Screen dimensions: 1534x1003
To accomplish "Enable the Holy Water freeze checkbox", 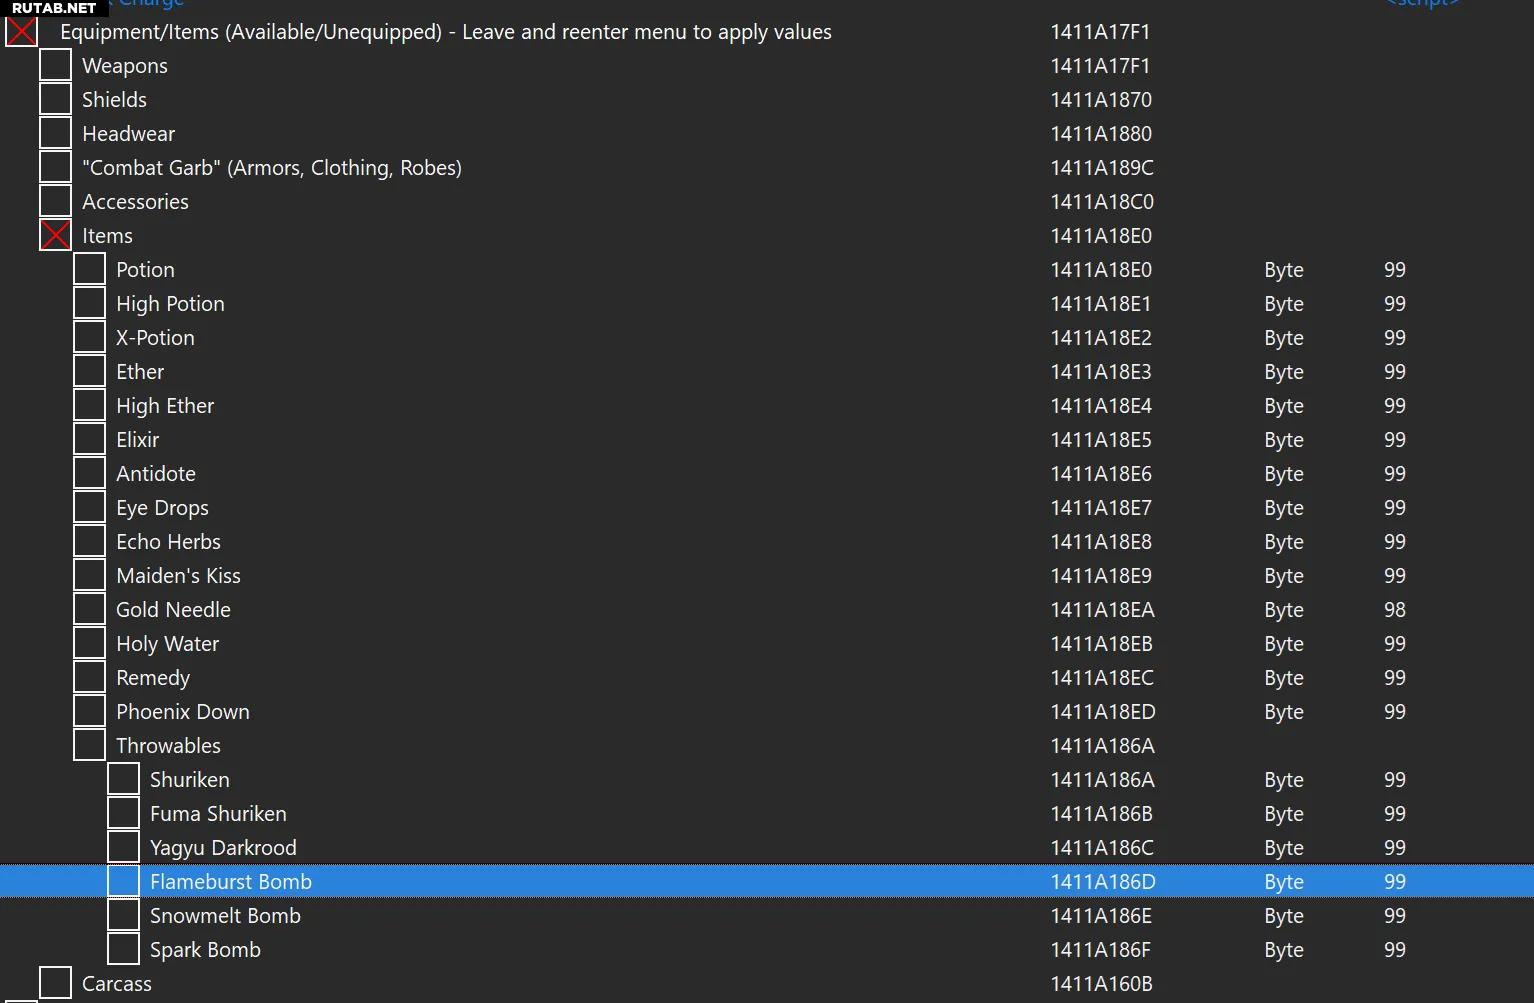I will point(89,644).
